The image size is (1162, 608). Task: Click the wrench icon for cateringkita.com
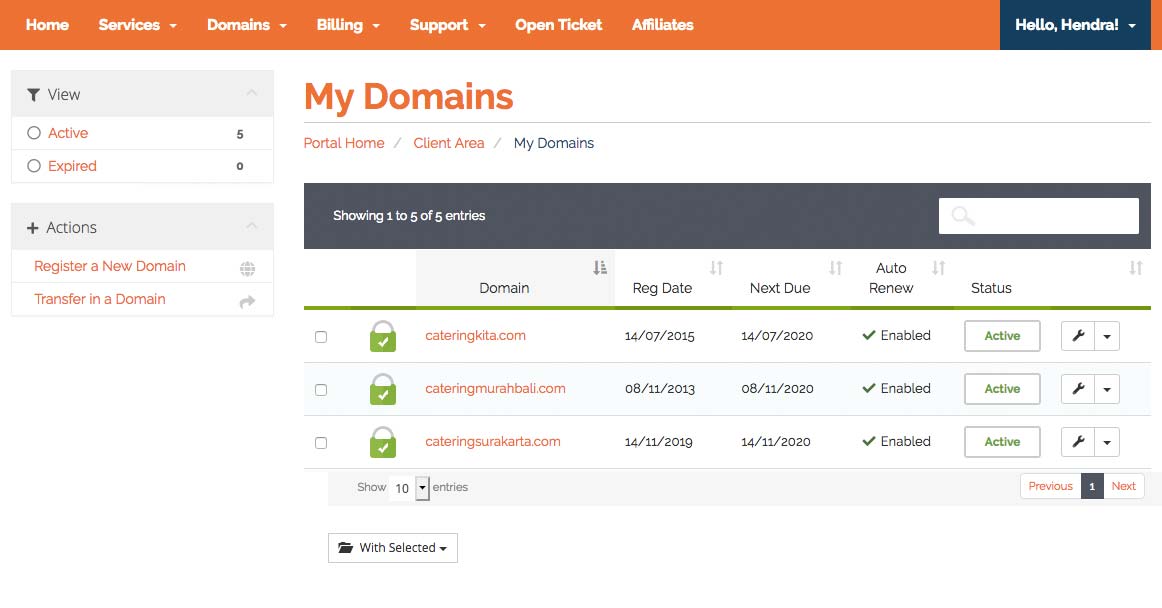(x=1078, y=336)
